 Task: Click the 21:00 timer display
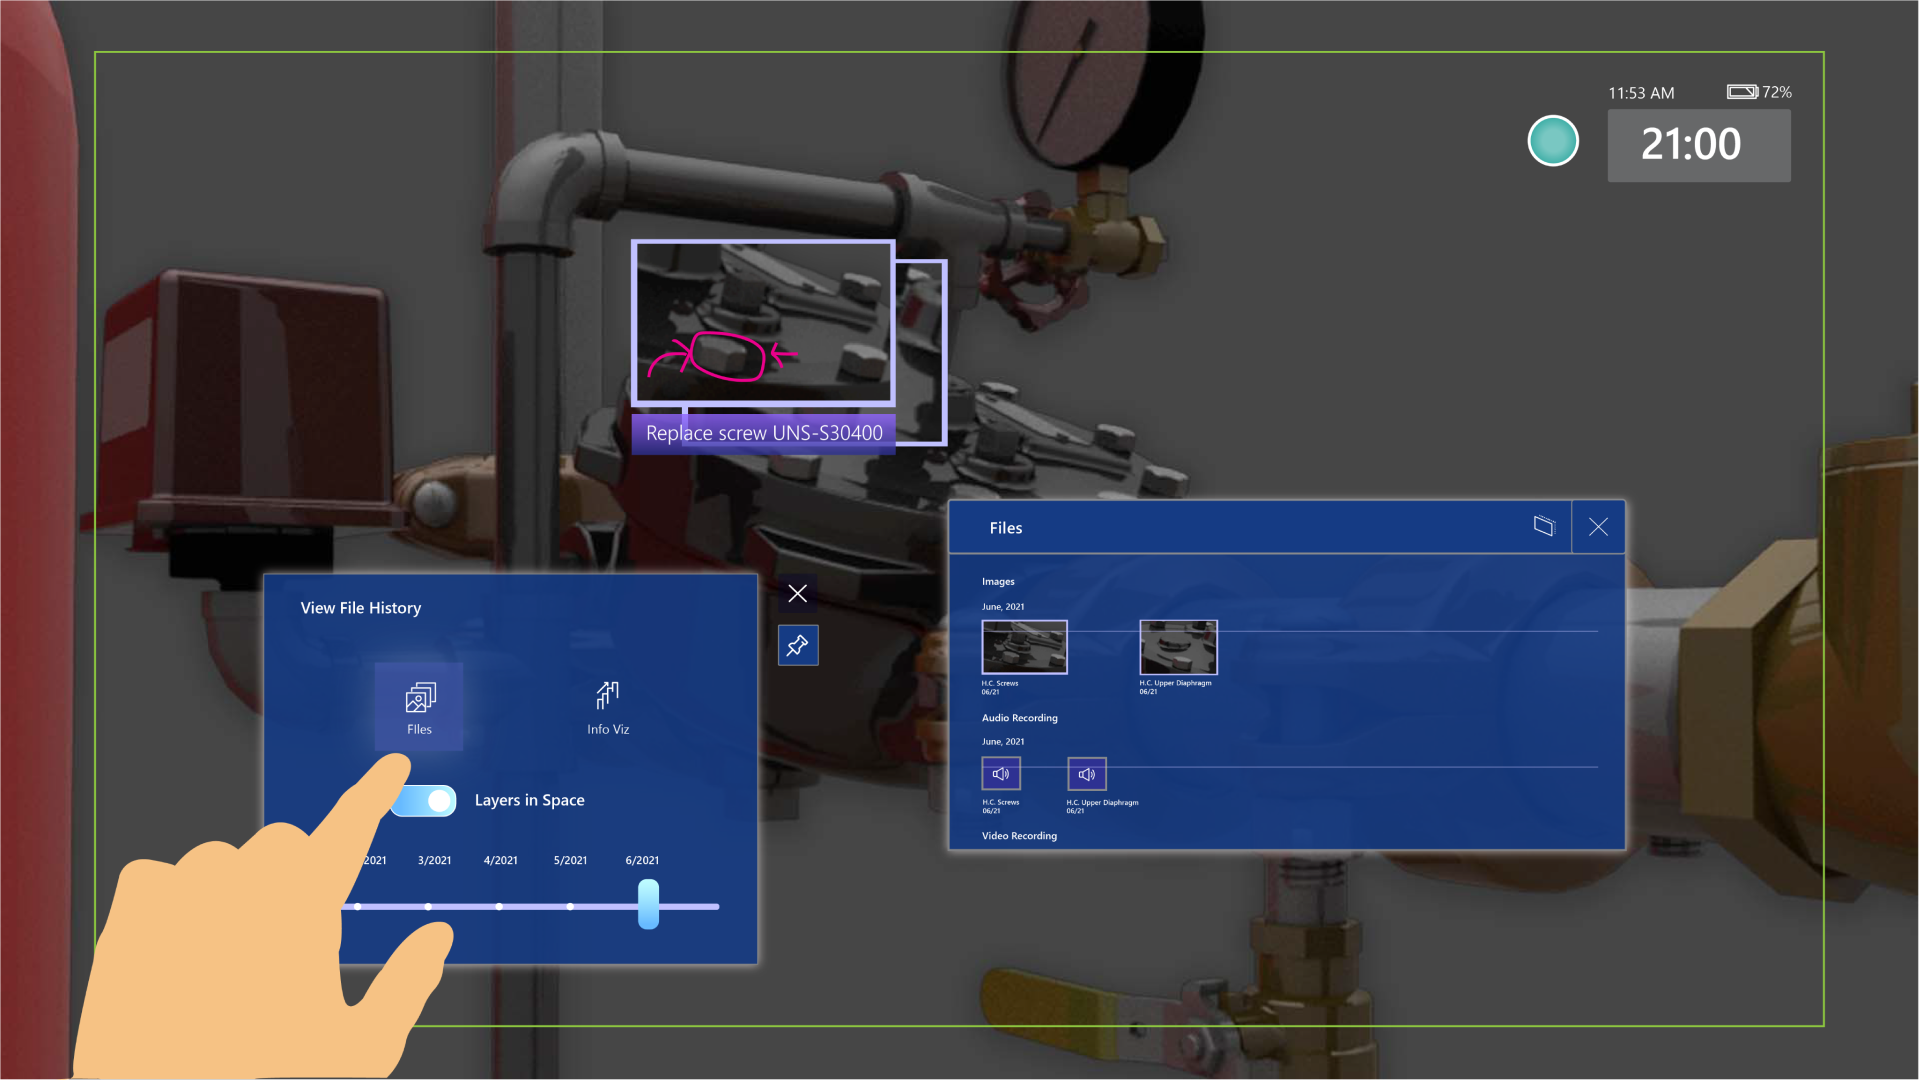tap(1699, 145)
